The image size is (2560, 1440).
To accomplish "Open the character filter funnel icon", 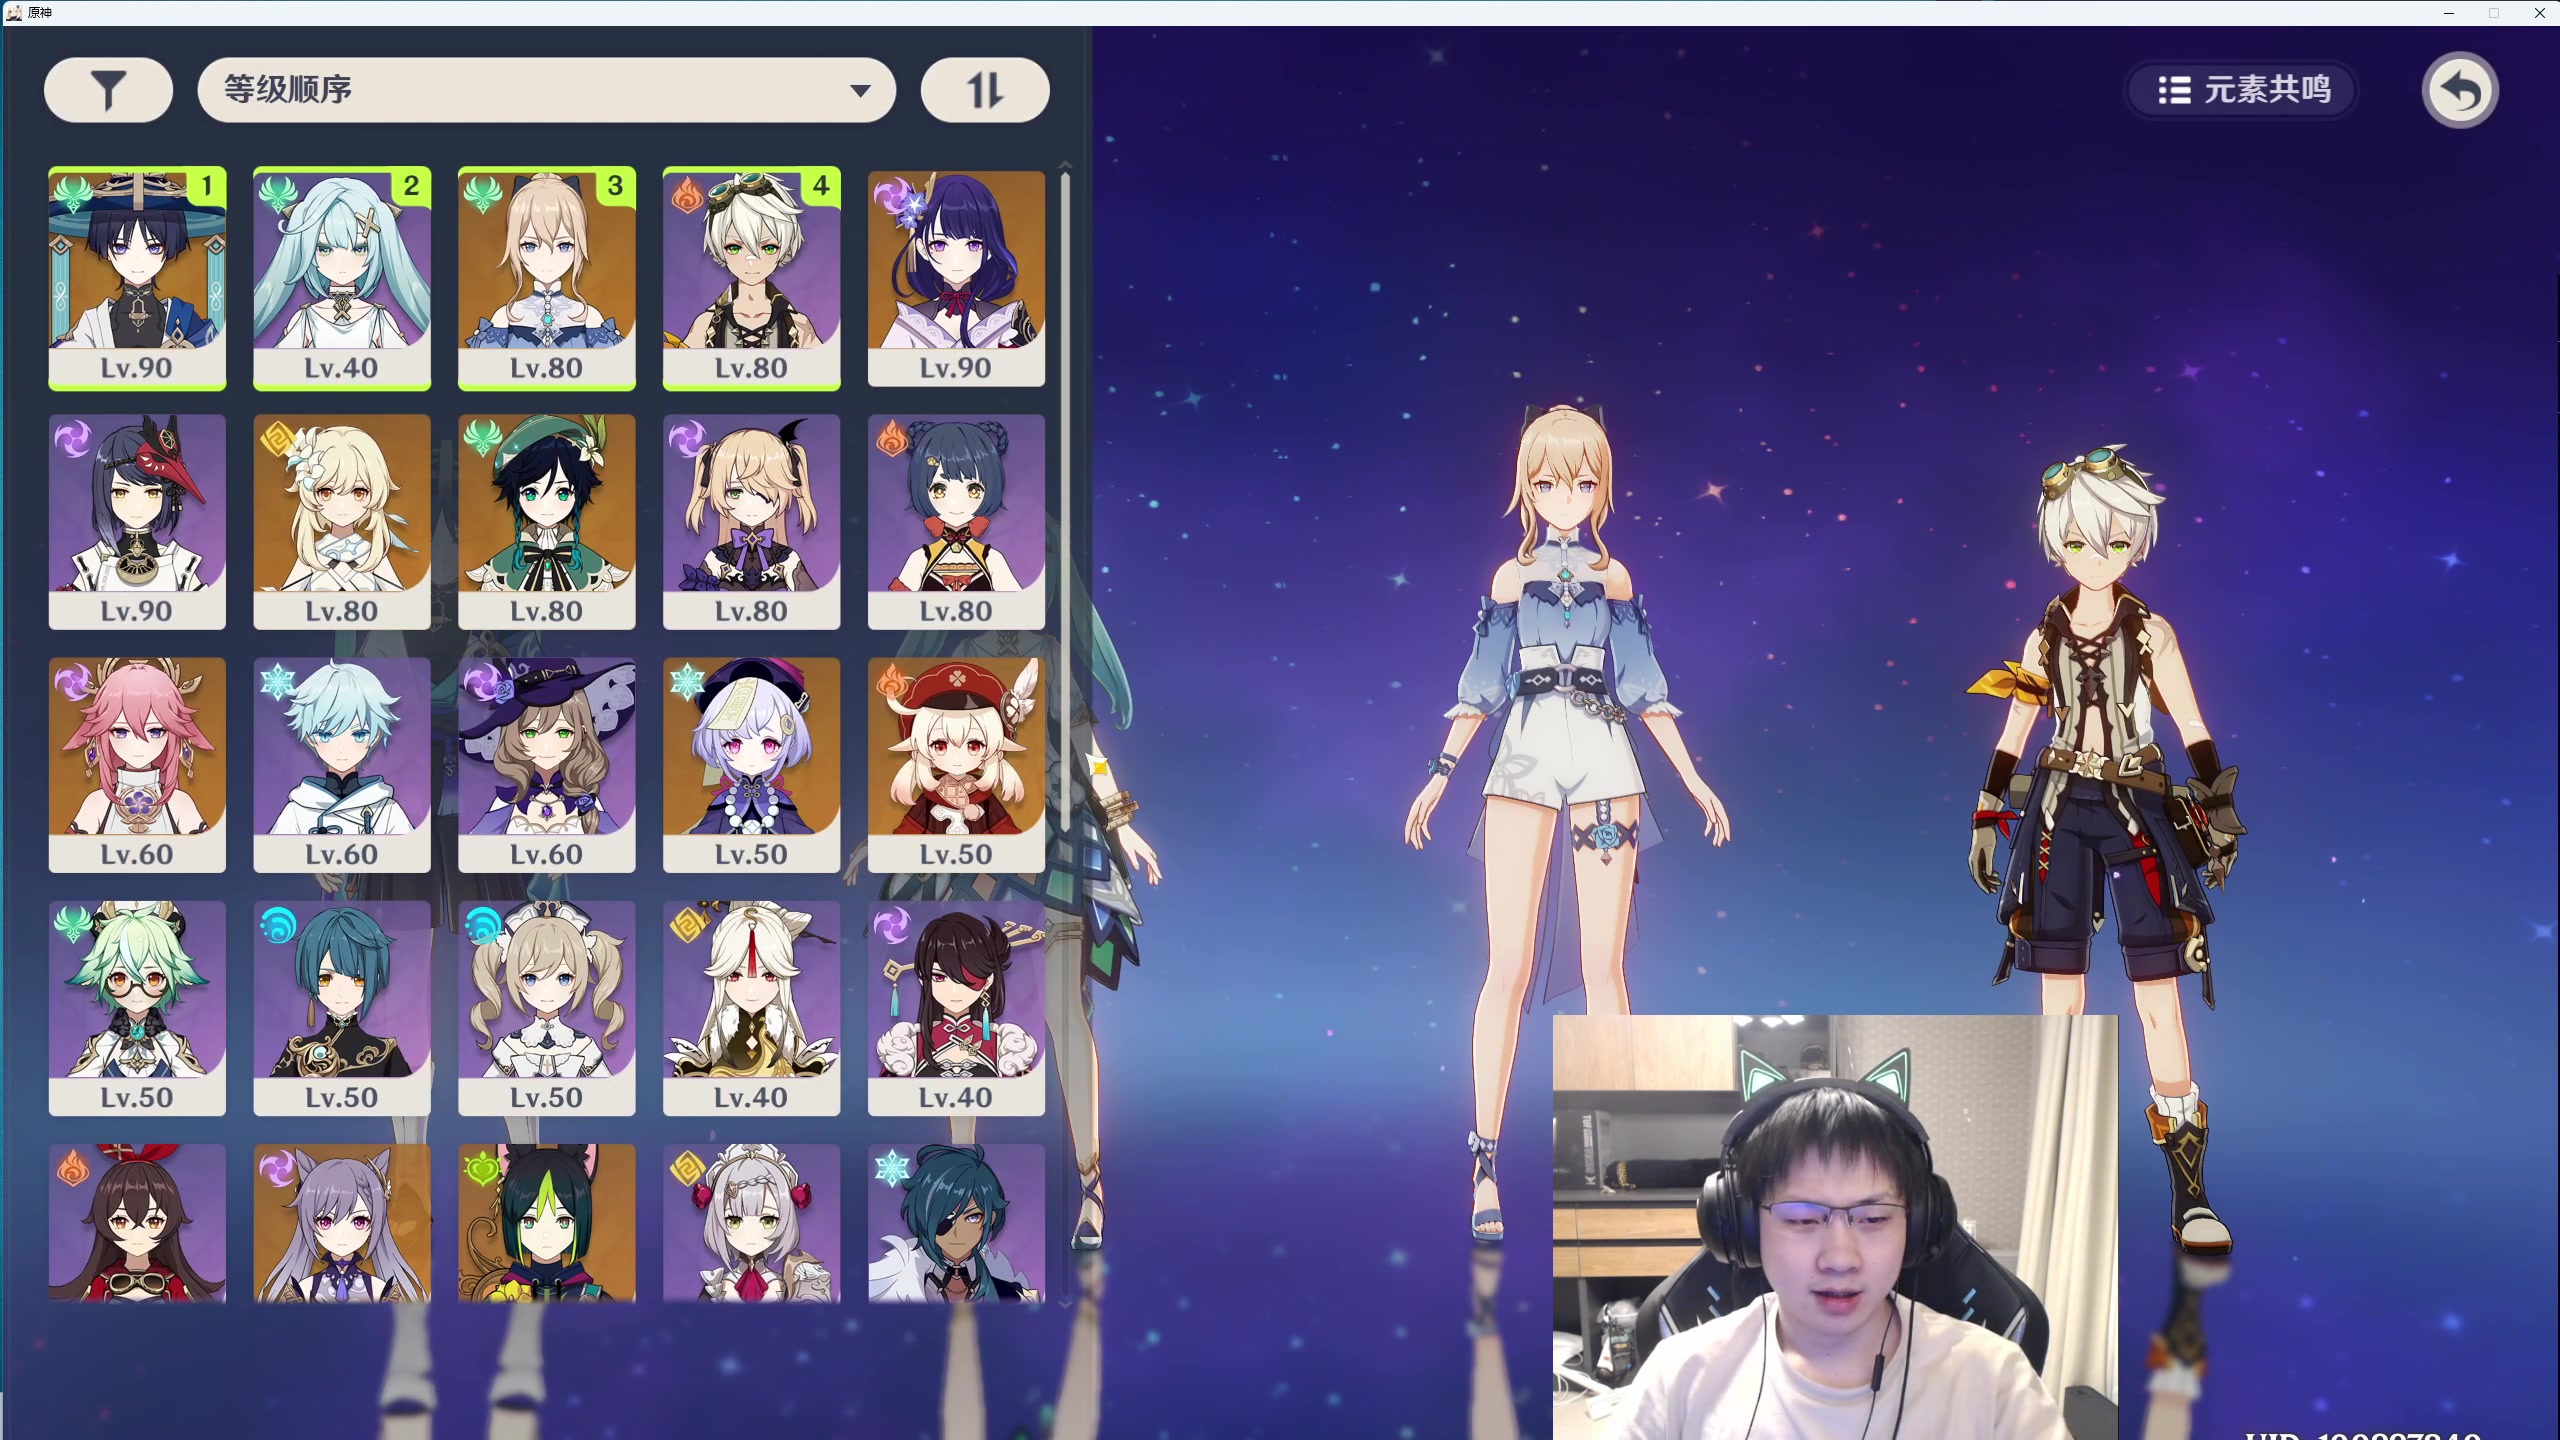I will point(108,90).
